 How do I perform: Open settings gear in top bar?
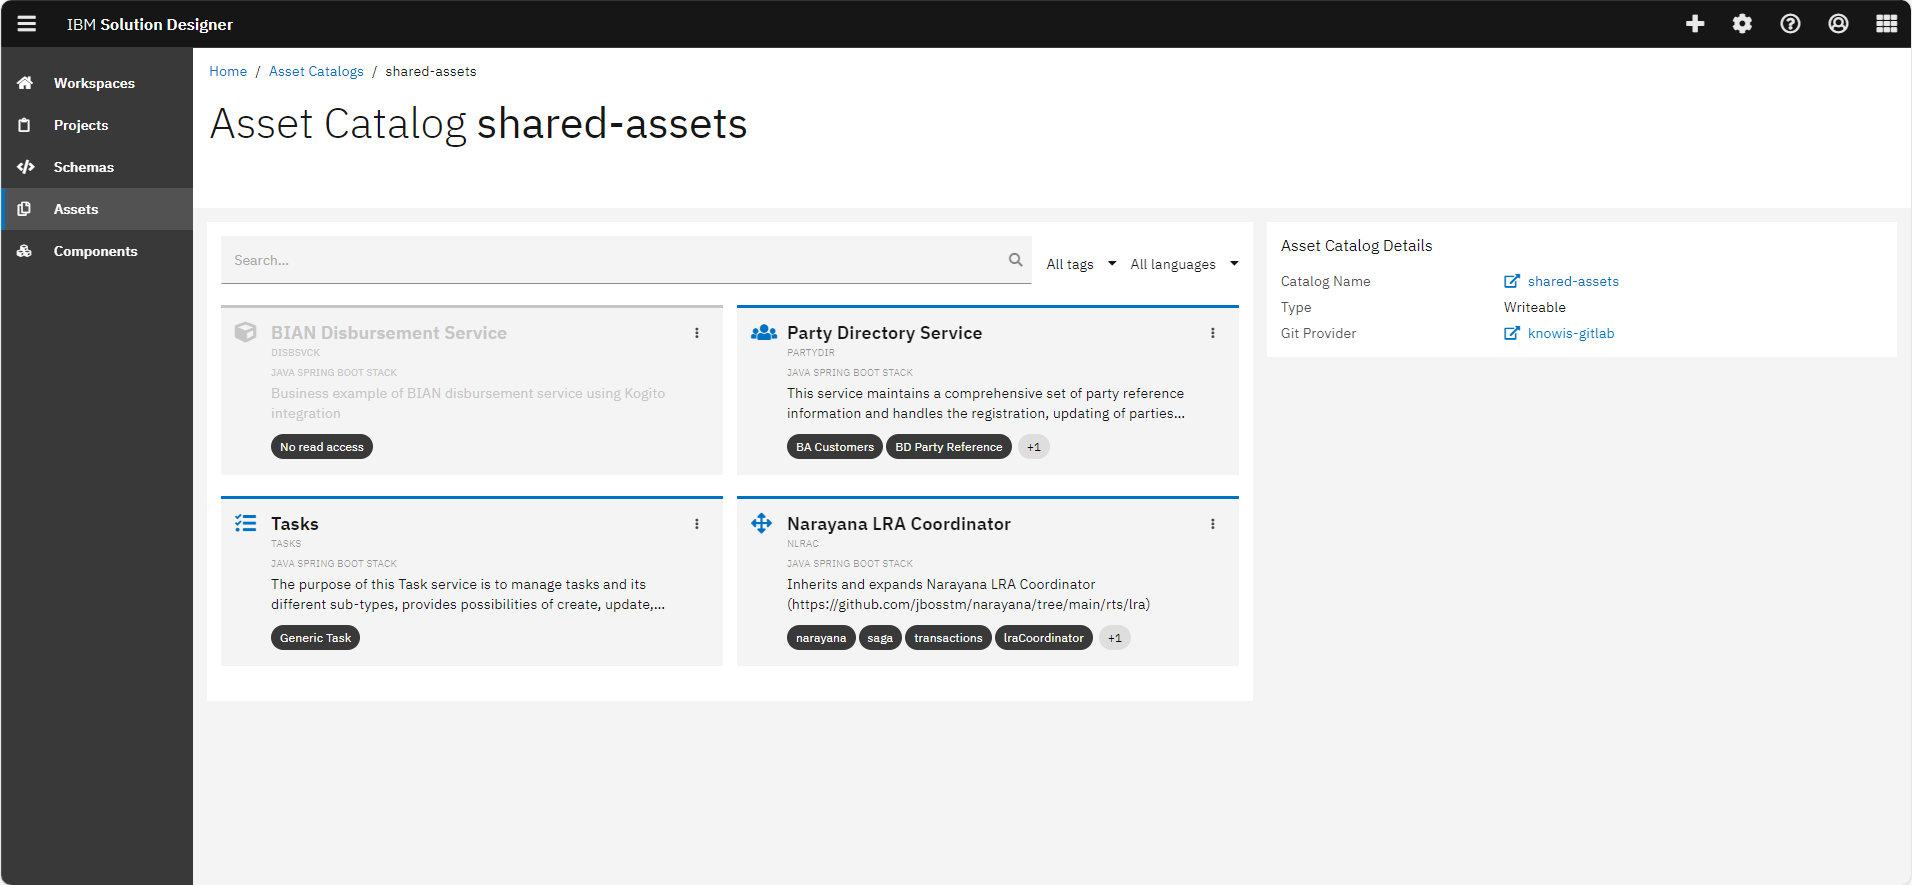click(1742, 24)
